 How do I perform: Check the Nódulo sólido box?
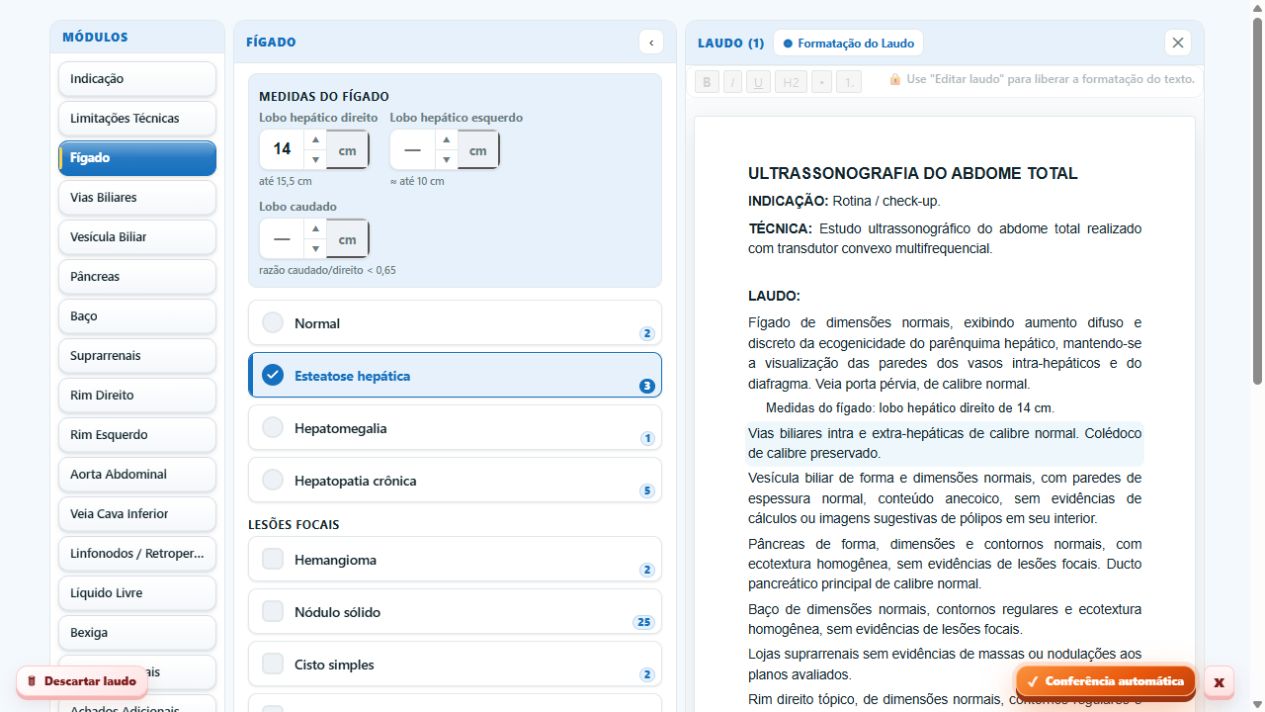click(x=273, y=612)
